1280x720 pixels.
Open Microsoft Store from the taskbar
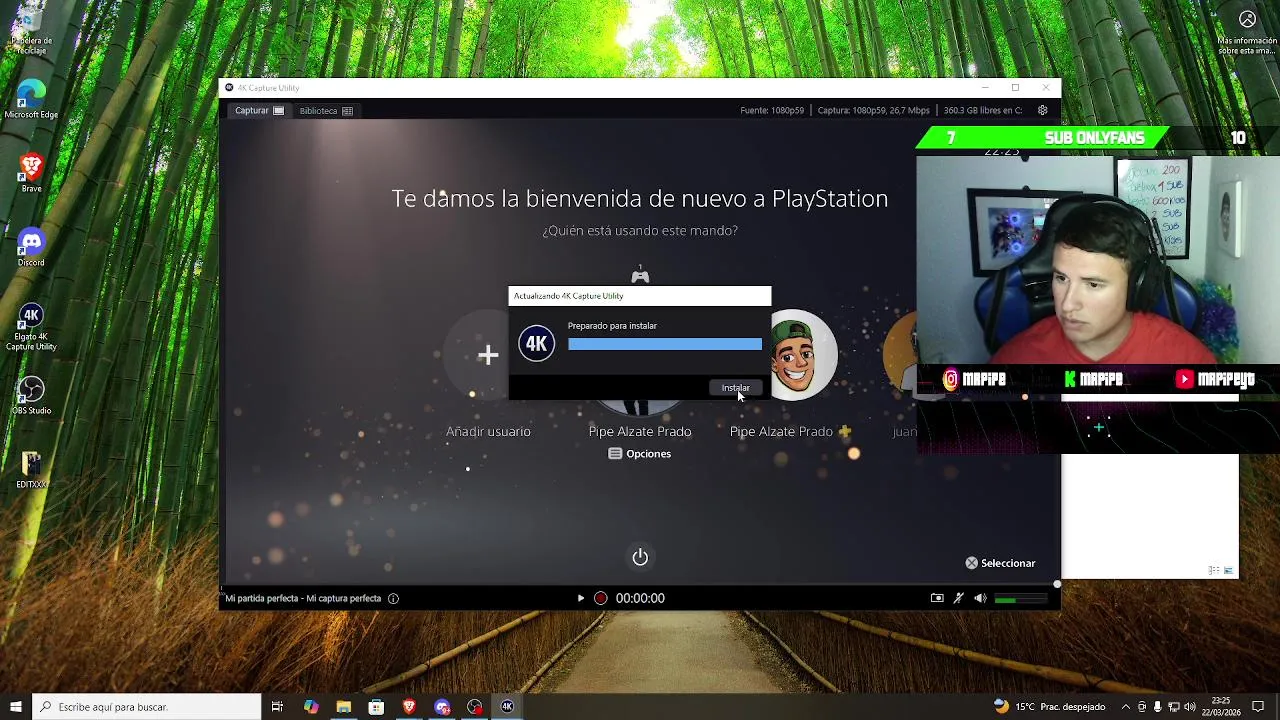click(x=376, y=707)
